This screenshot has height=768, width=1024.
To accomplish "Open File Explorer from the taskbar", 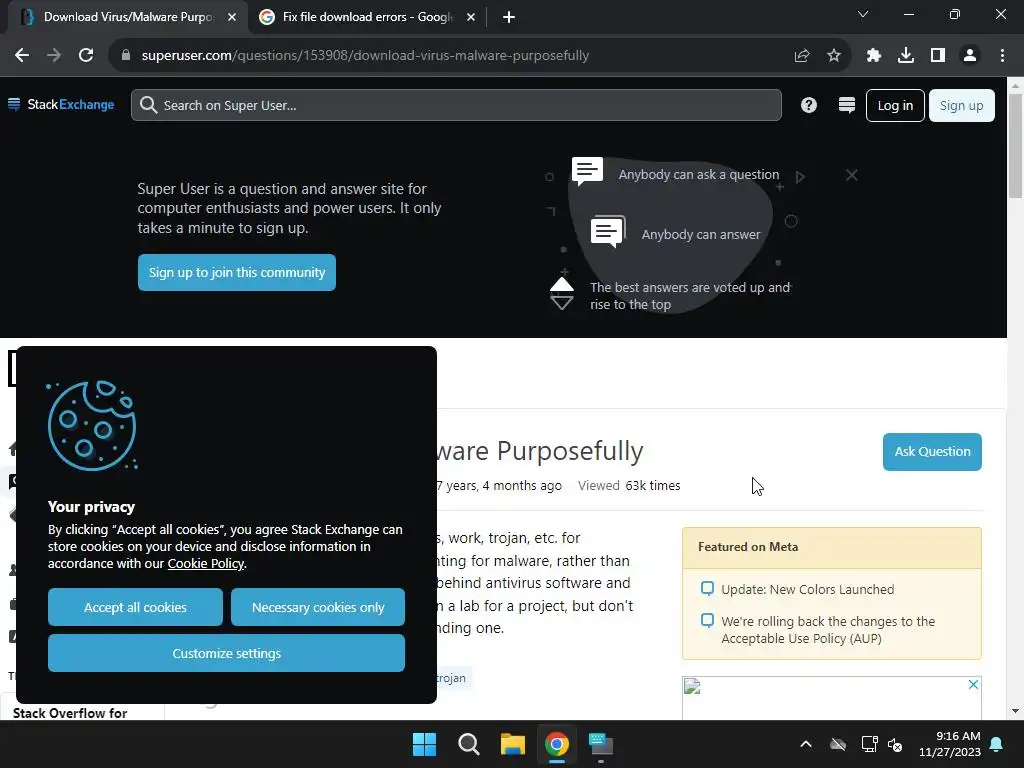I will [x=513, y=744].
